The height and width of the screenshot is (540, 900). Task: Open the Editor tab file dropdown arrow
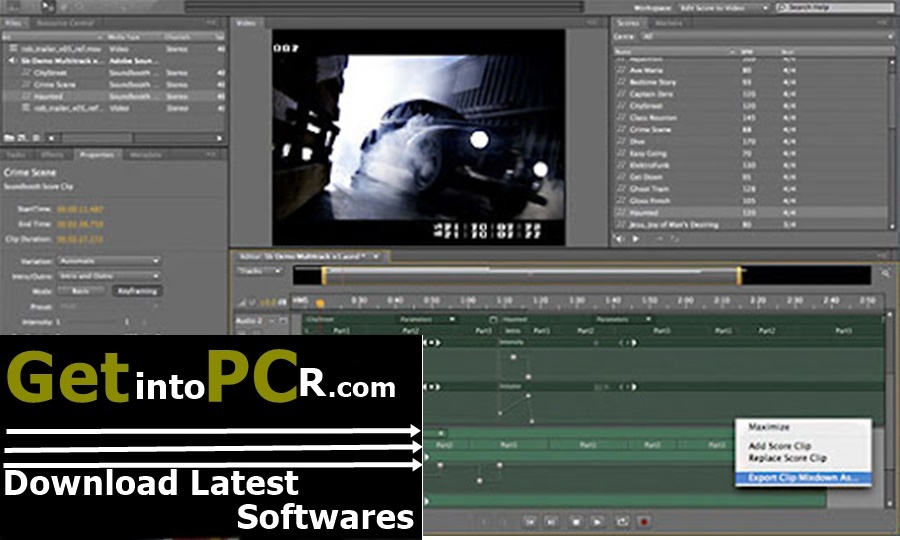pos(376,257)
